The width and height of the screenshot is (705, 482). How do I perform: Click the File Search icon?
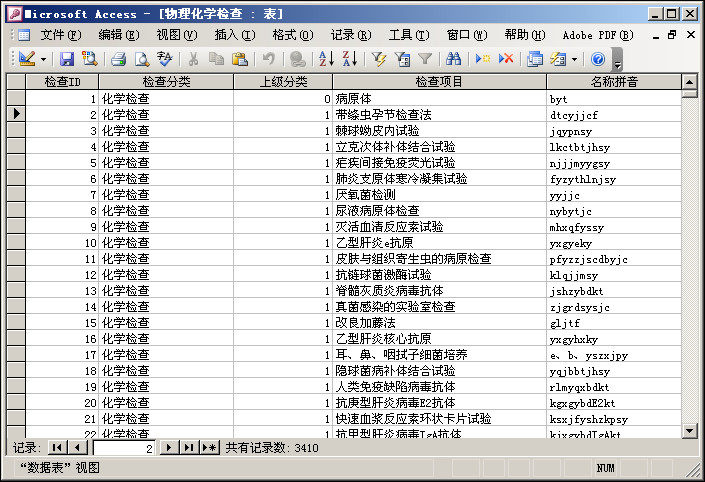click(89, 59)
